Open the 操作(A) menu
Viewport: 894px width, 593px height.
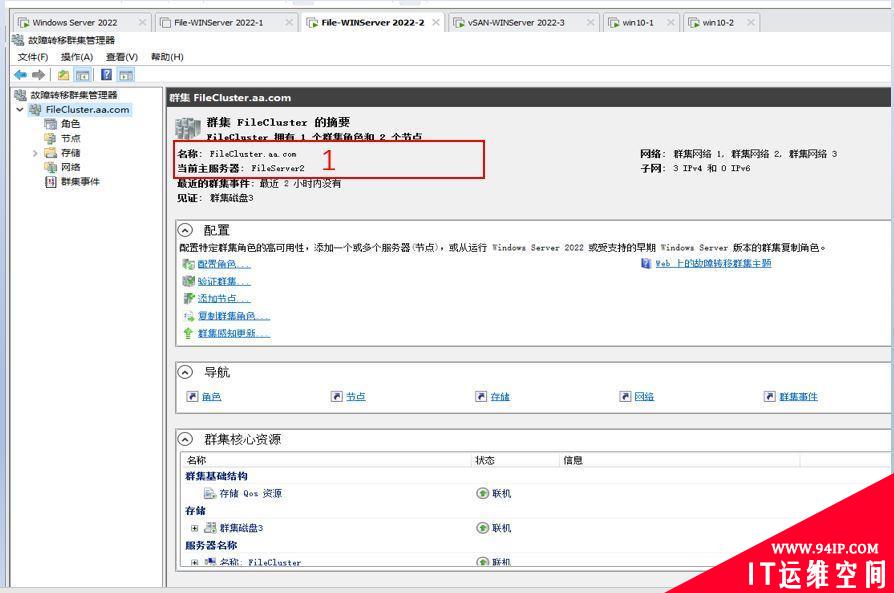coord(77,57)
